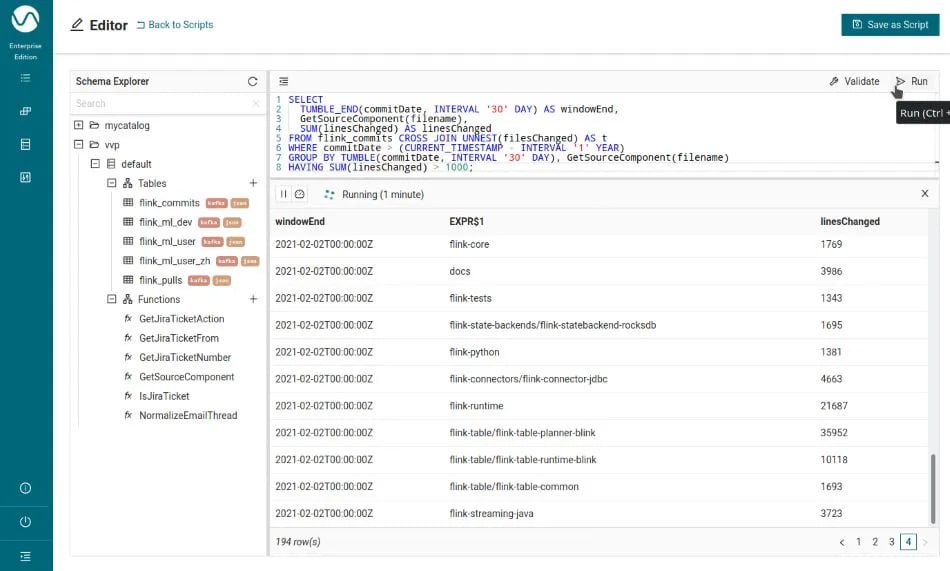Click Save as Script button
Image resolution: width=950 pixels, height=571 pixels.
click(890, 25)
